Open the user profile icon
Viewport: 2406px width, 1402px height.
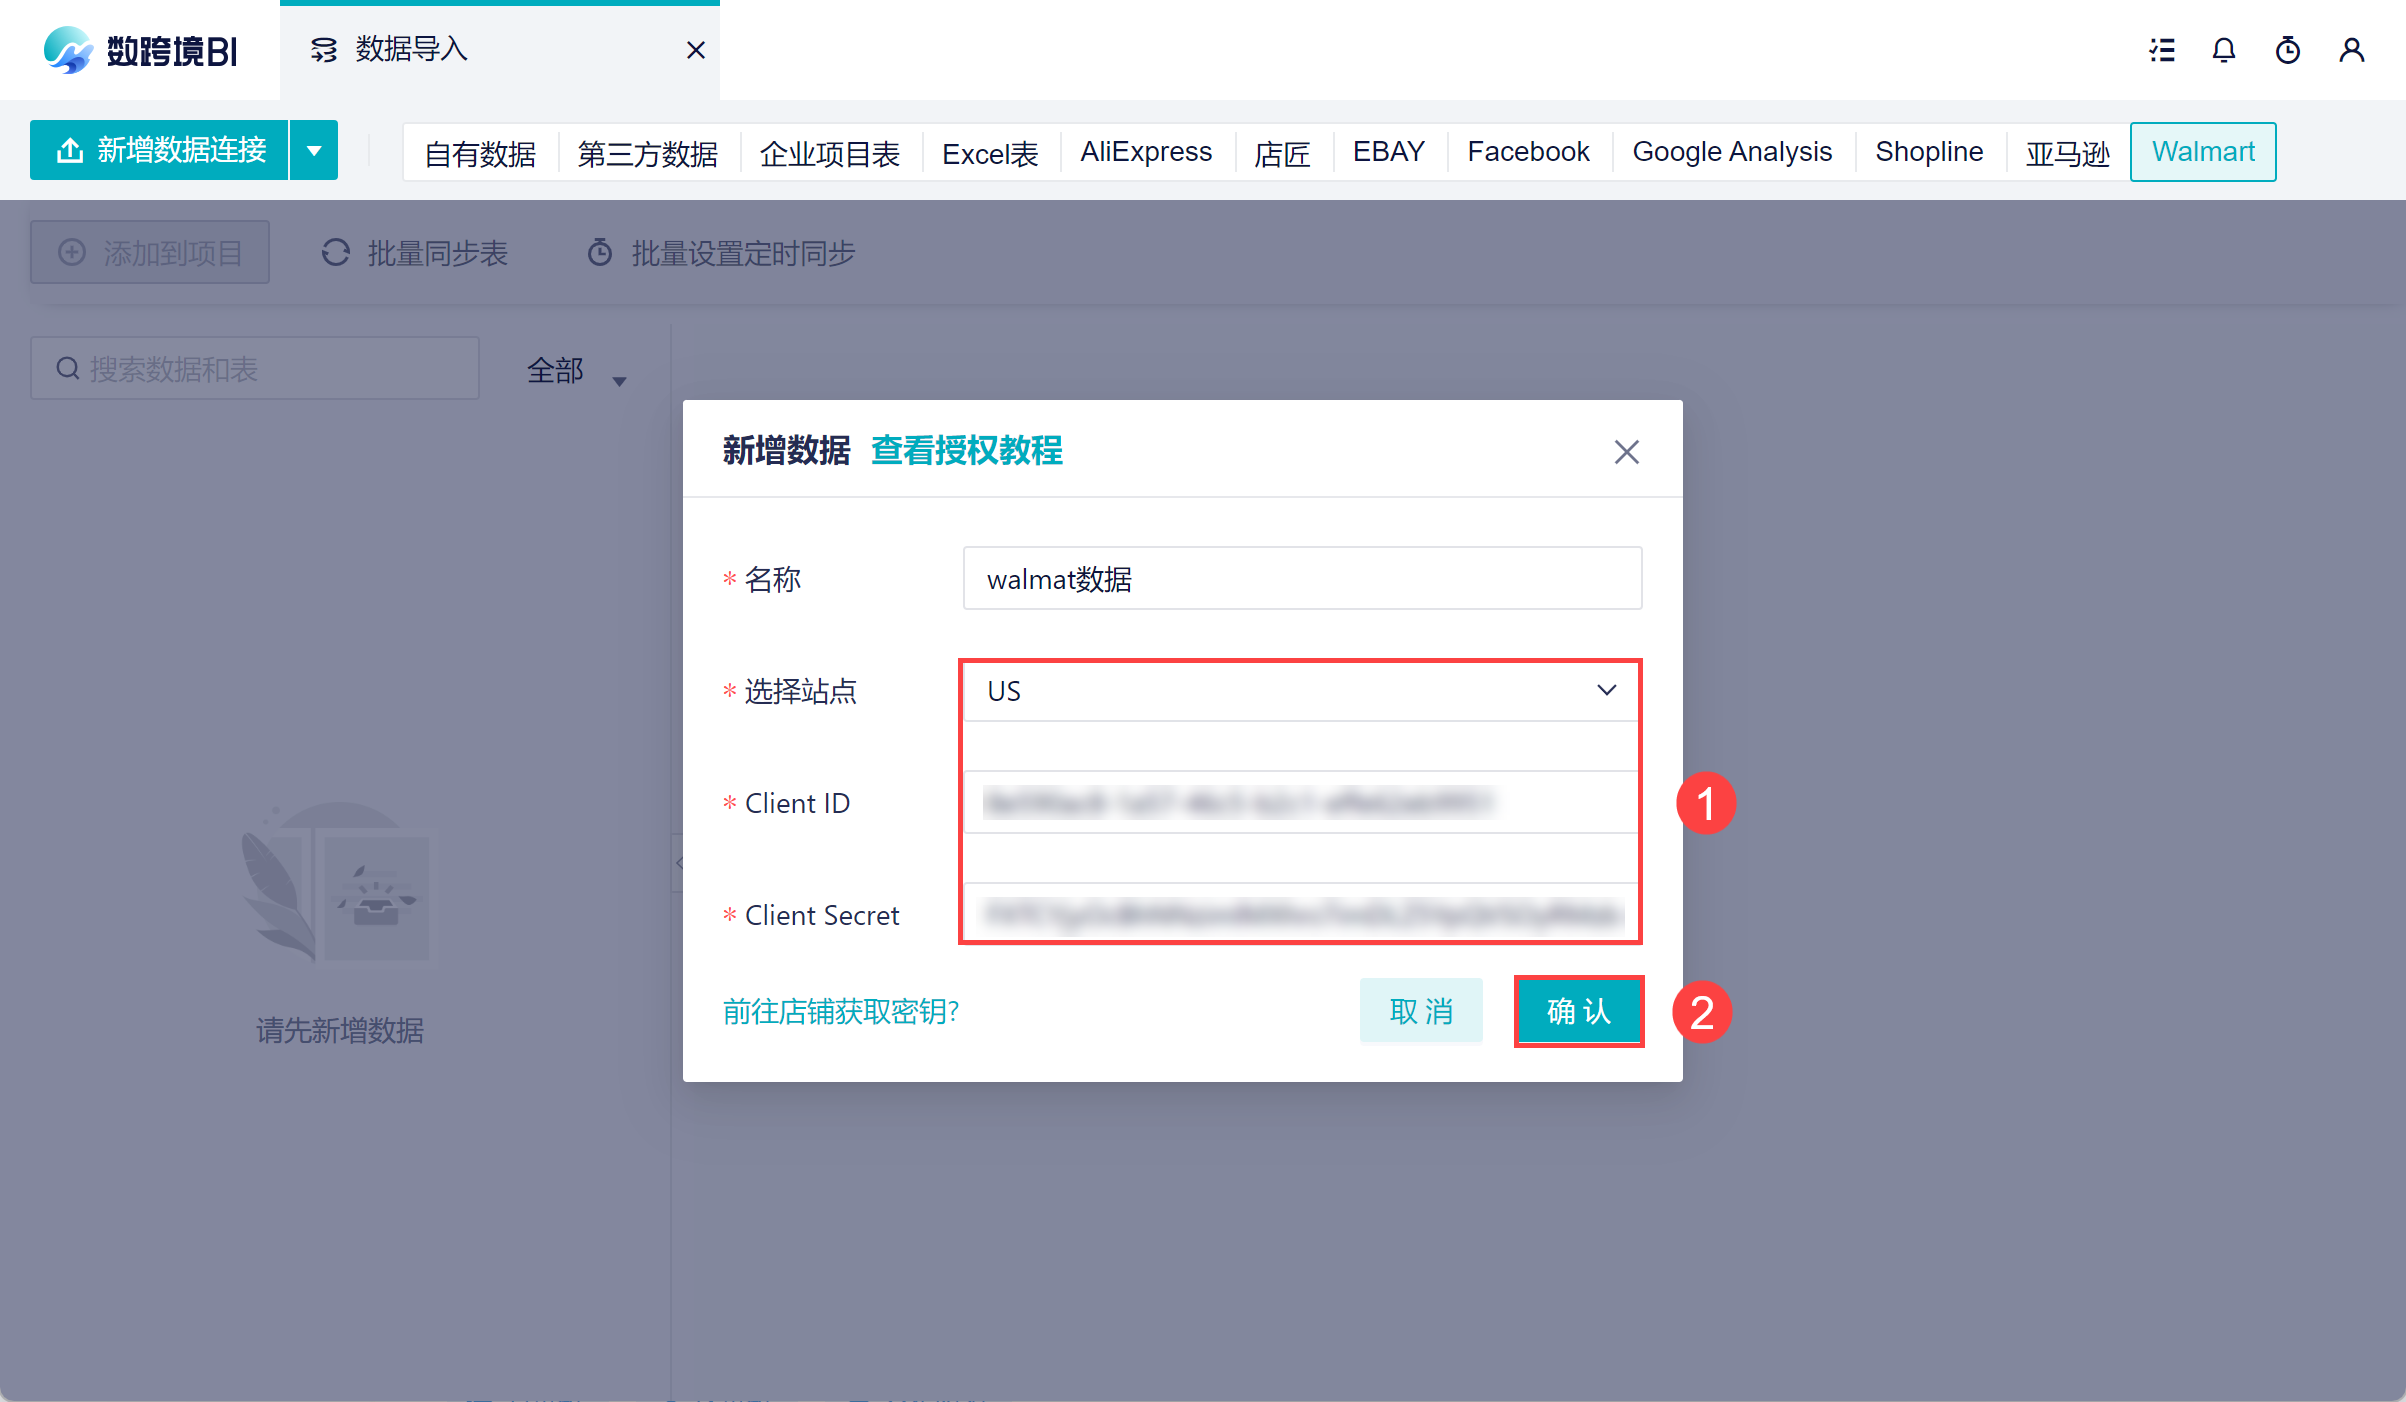pos(2352,50)
